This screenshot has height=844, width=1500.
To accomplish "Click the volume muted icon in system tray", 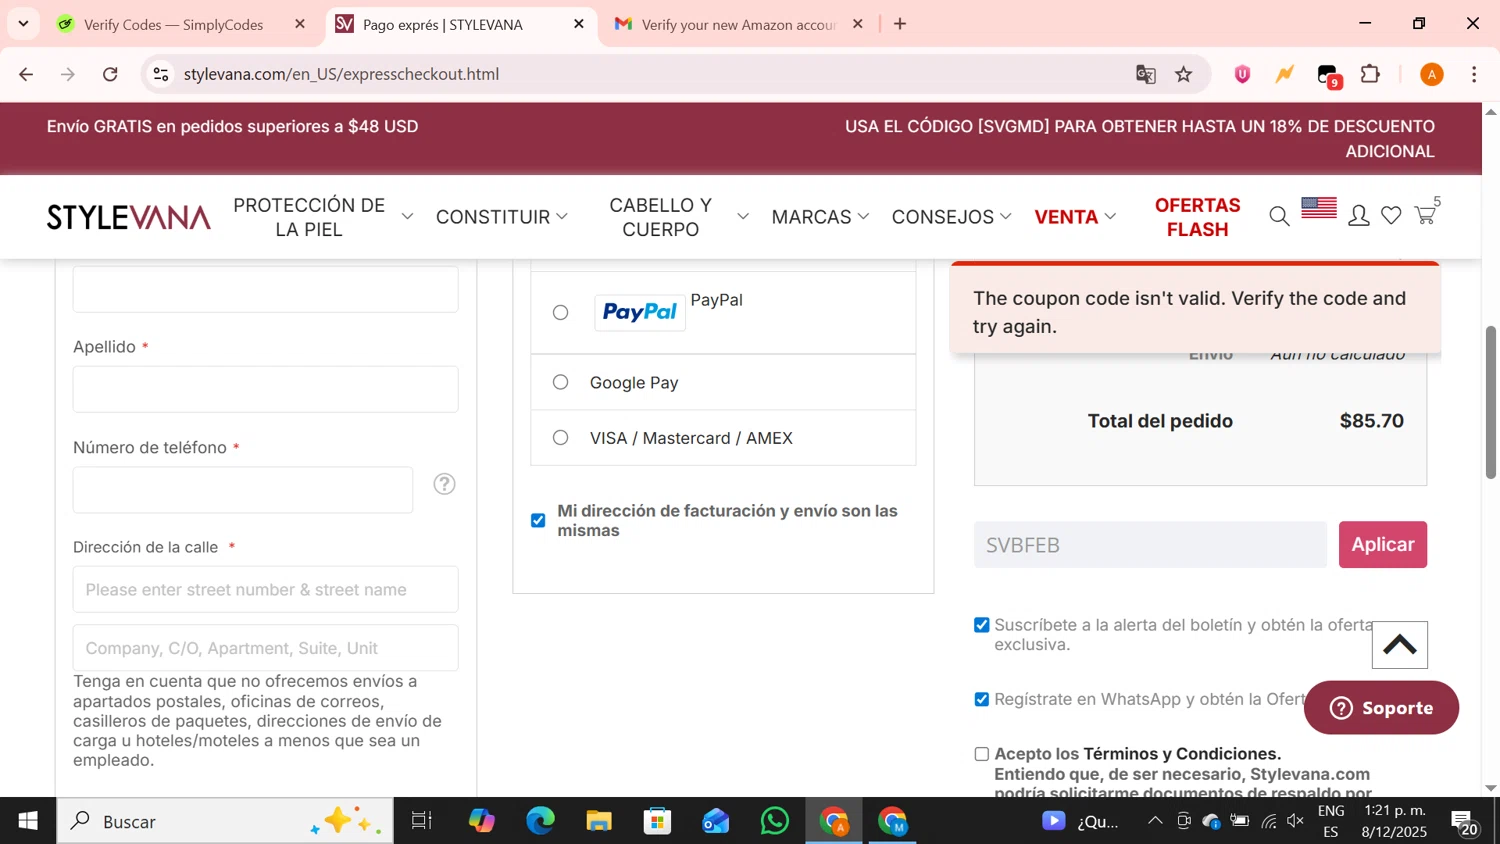I will (1296, 821).
